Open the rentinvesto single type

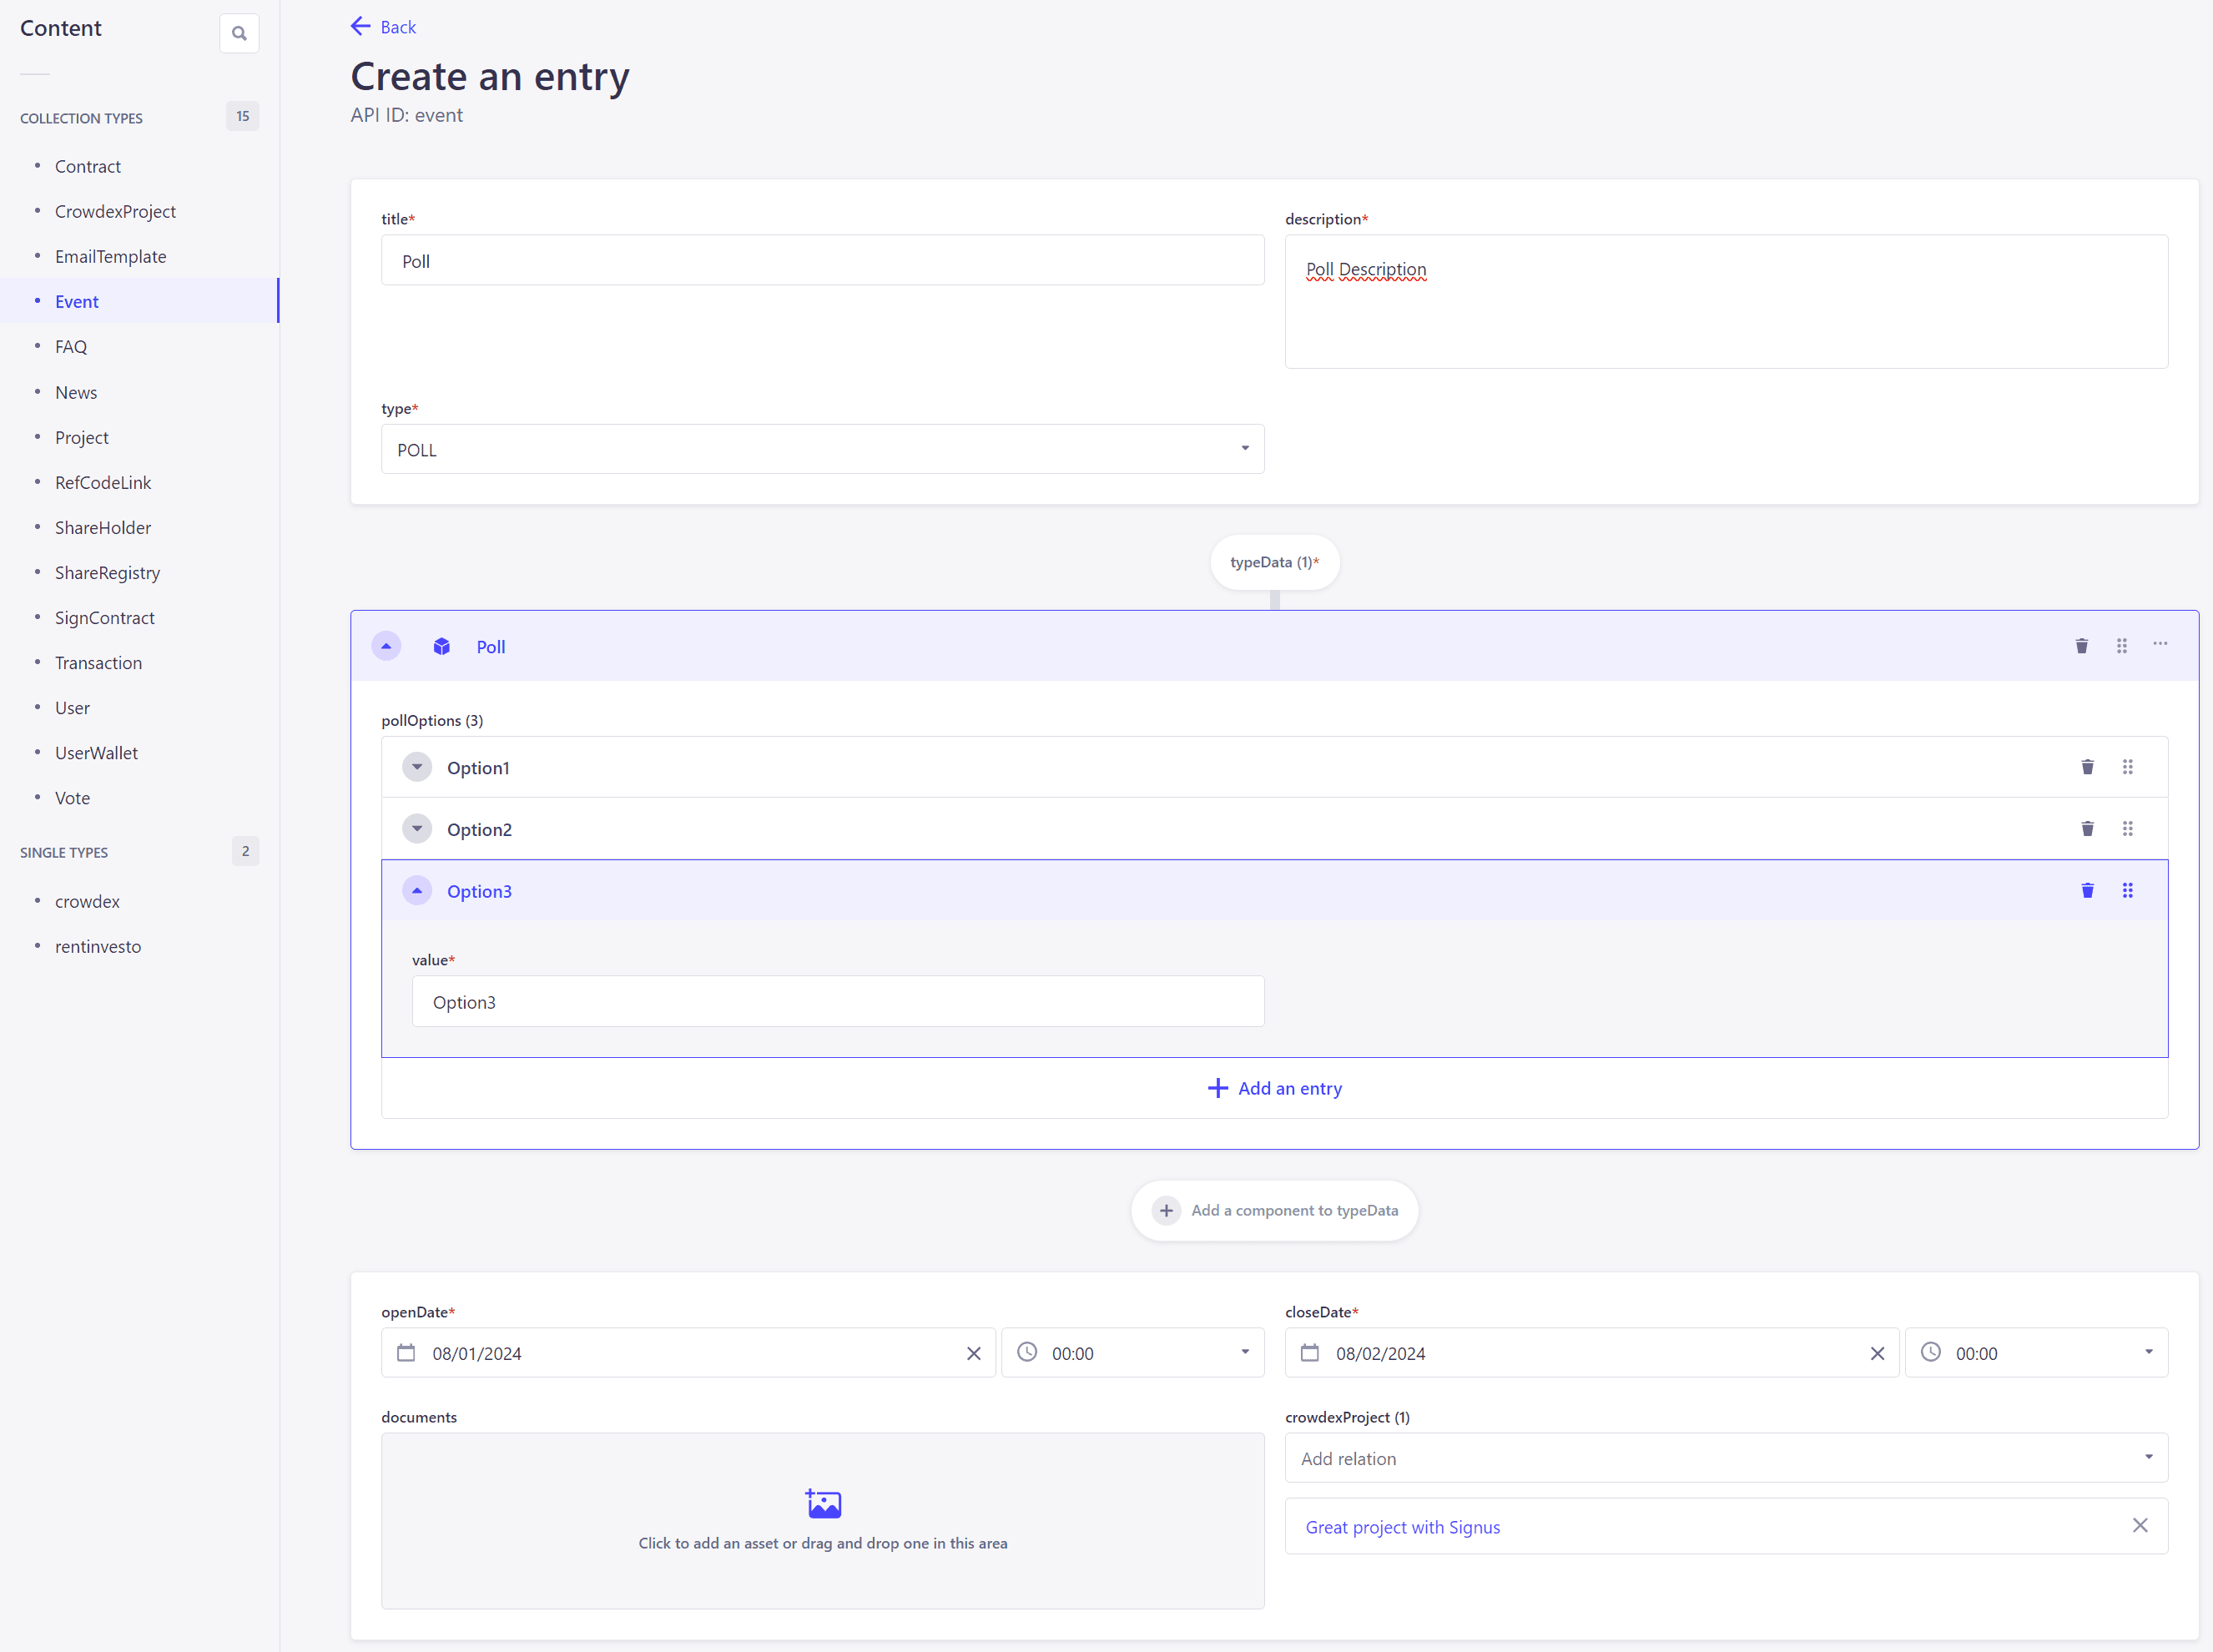coord(98,946)
